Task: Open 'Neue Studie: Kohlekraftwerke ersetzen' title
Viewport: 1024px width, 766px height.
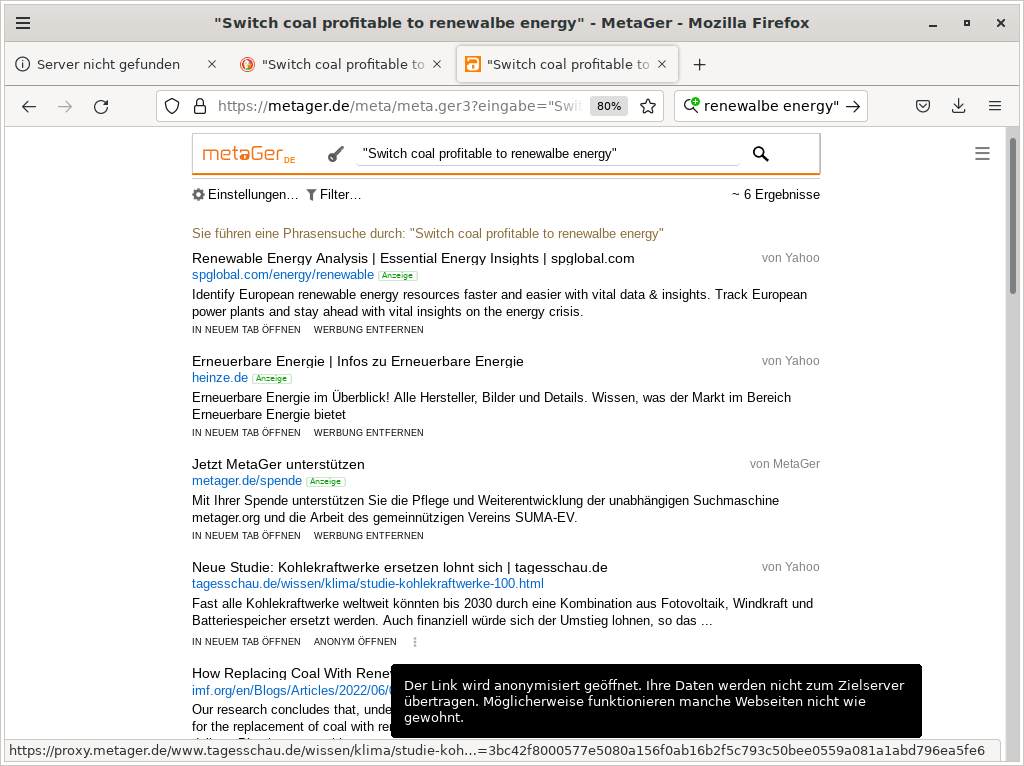Action: (x=400, y=567)
